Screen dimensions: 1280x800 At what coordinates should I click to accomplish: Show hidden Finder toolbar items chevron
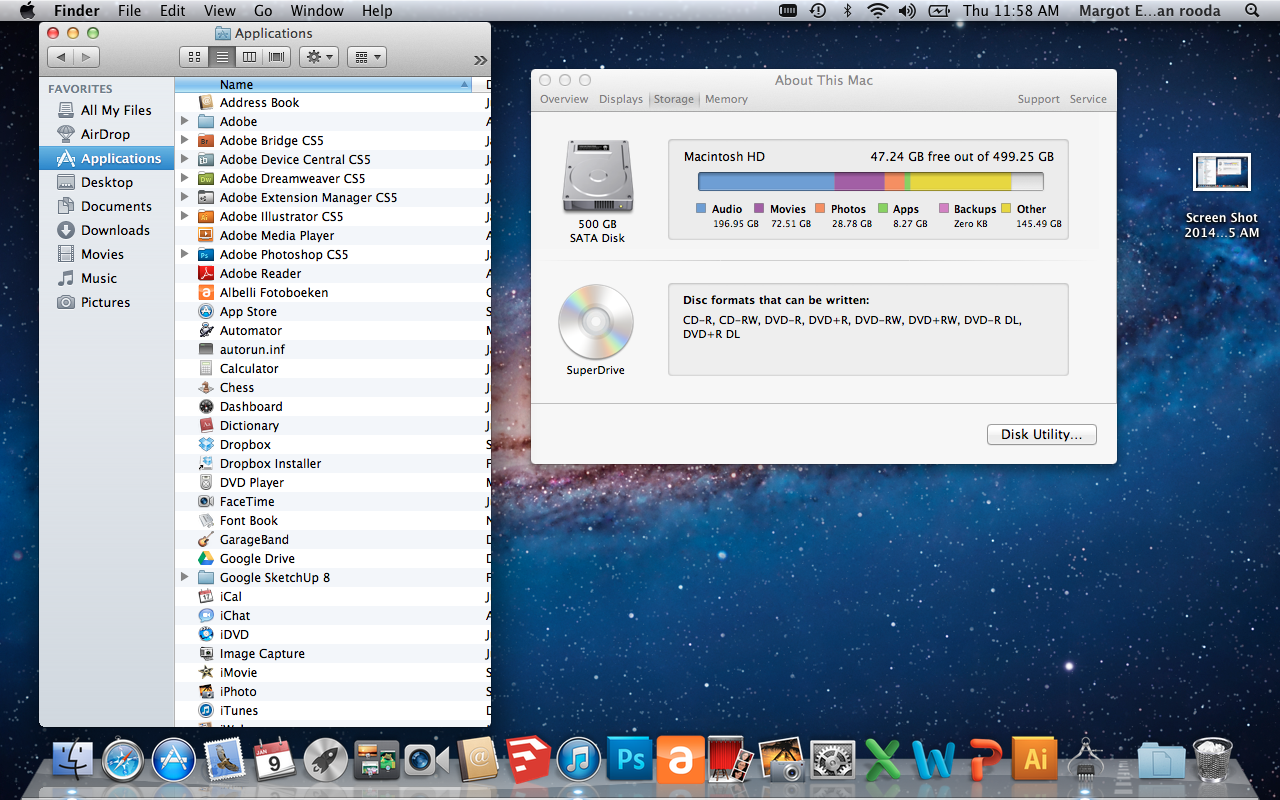tap(480, 59)
